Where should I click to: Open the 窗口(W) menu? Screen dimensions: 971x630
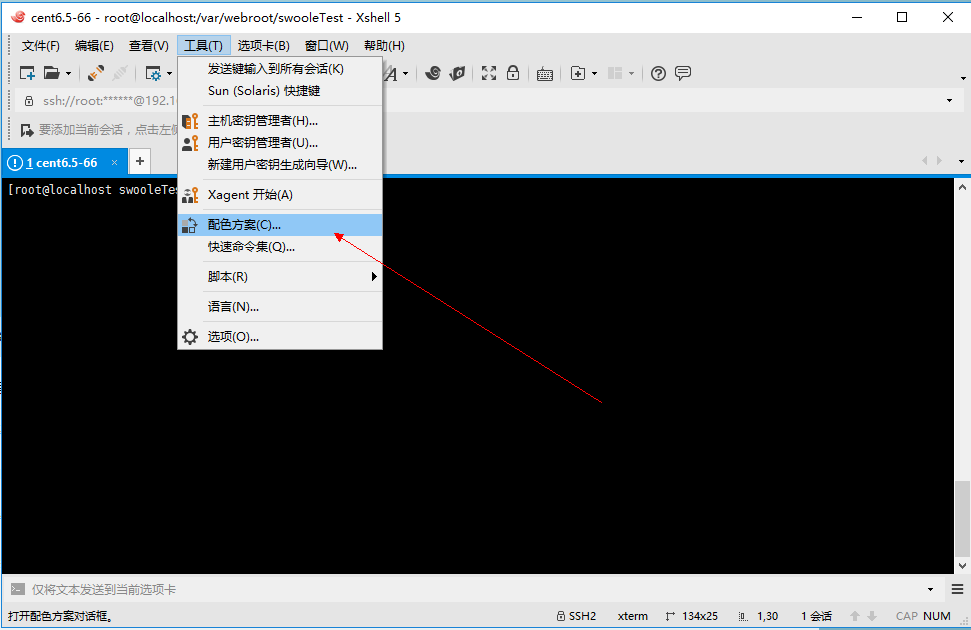[x=327, y=46]
